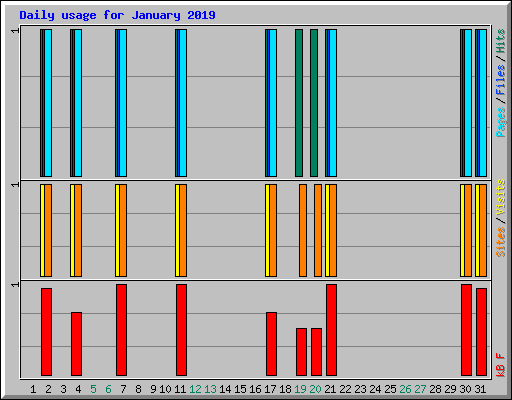Screen dimensions: 512x400
Task: Click the day label "8" on the date axis
Action: (x=138, y=389)
